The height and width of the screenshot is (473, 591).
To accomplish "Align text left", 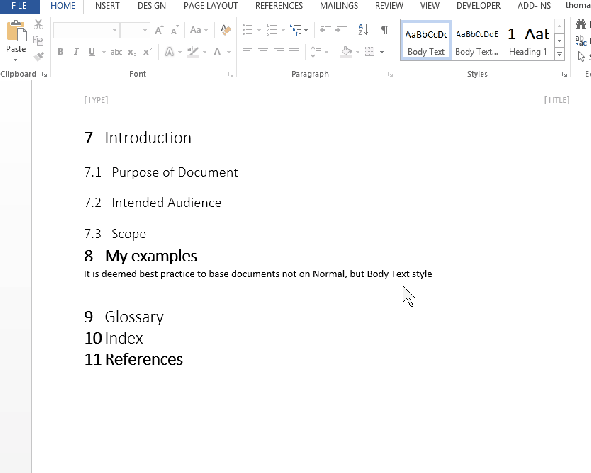I will pos(247,50).
